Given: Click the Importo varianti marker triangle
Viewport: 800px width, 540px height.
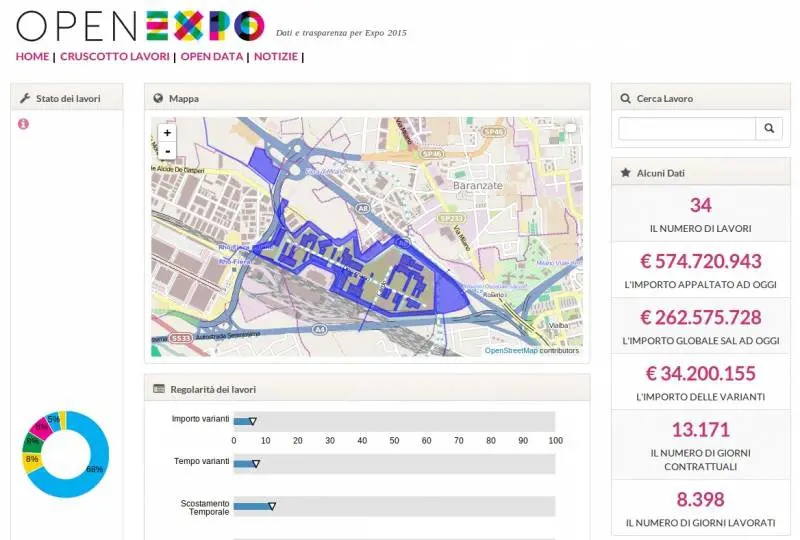Looking at the screenshot, I should (253, 422).
